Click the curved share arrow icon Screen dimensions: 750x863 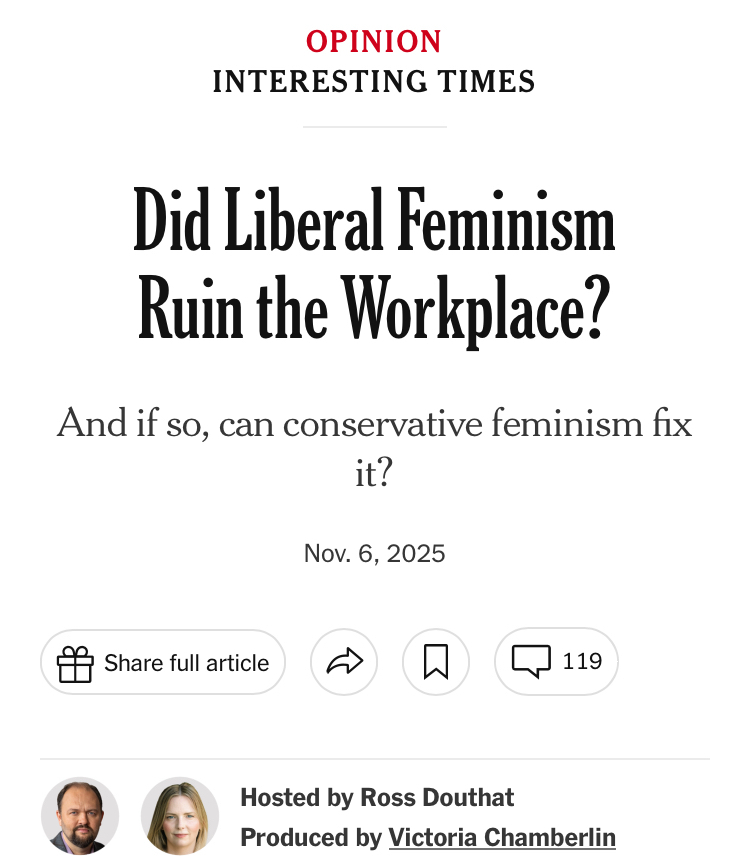pyautogui.click(x=344, y=662)
